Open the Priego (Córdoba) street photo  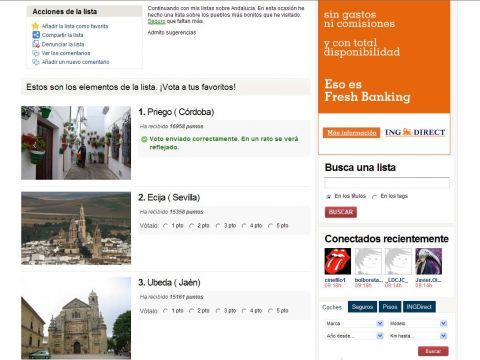pos(76,143)
